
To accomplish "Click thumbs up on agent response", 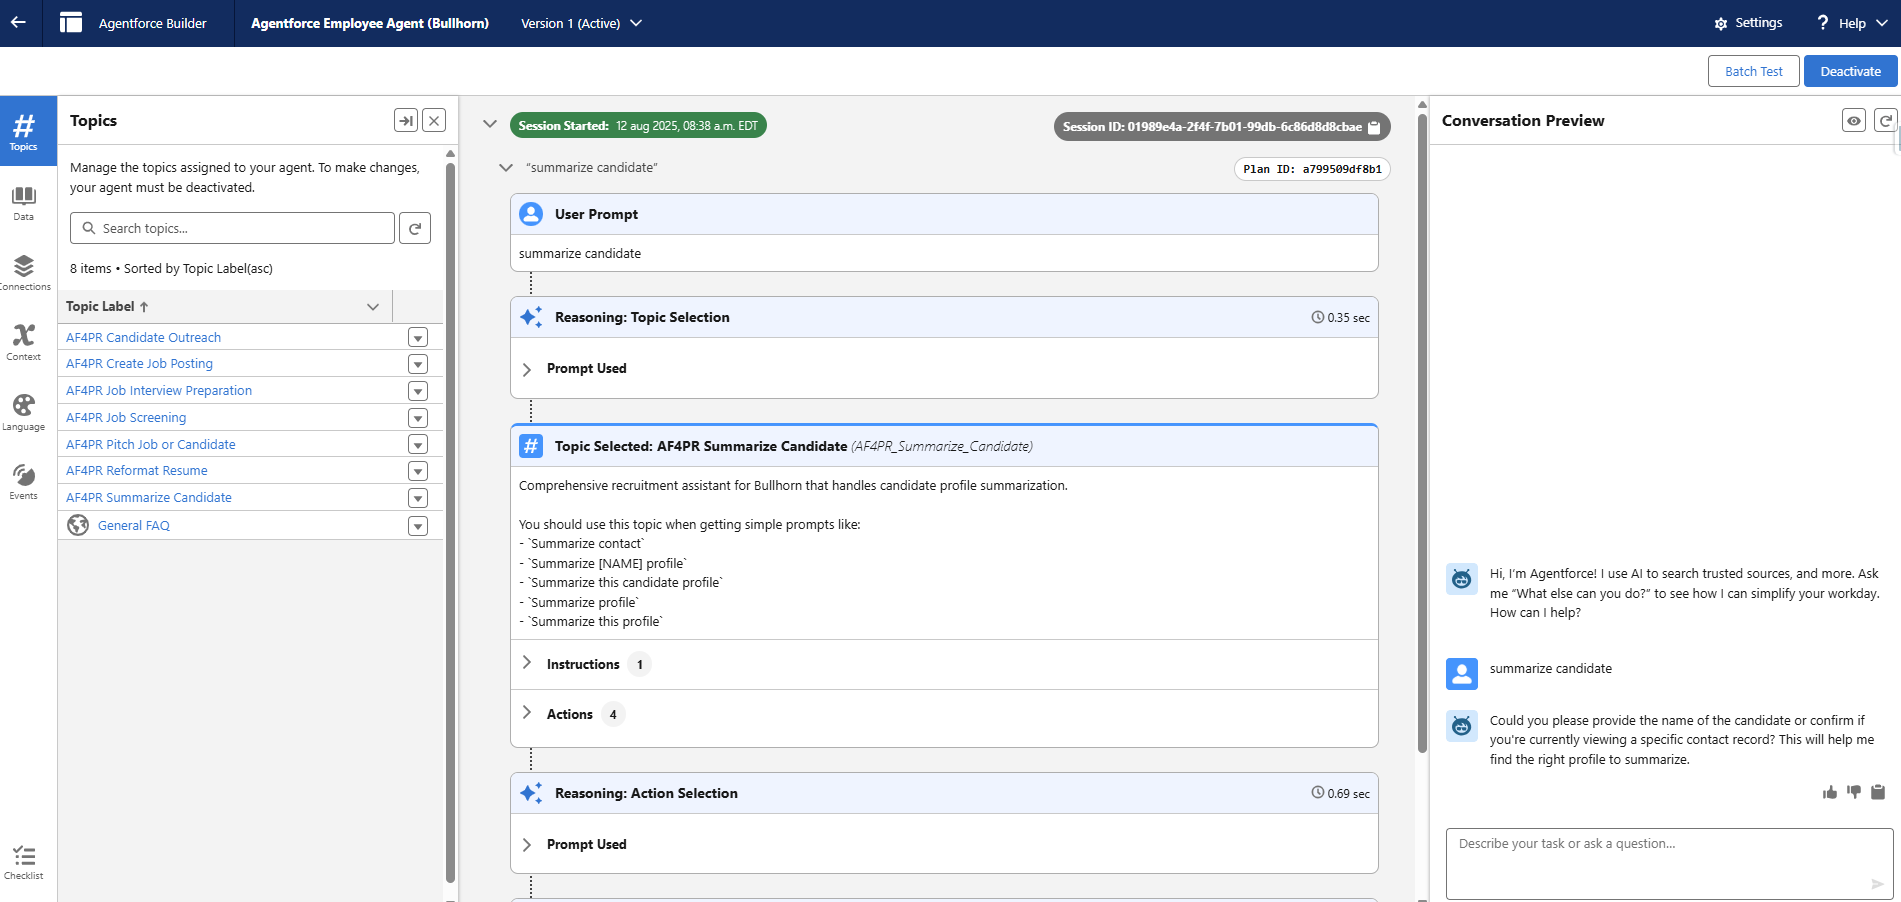I will click(1829, 792).
